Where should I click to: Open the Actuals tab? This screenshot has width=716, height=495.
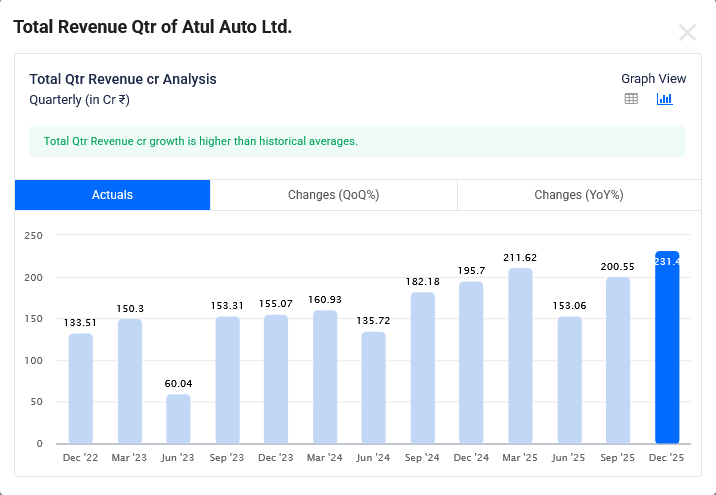(x=112, y=195)
